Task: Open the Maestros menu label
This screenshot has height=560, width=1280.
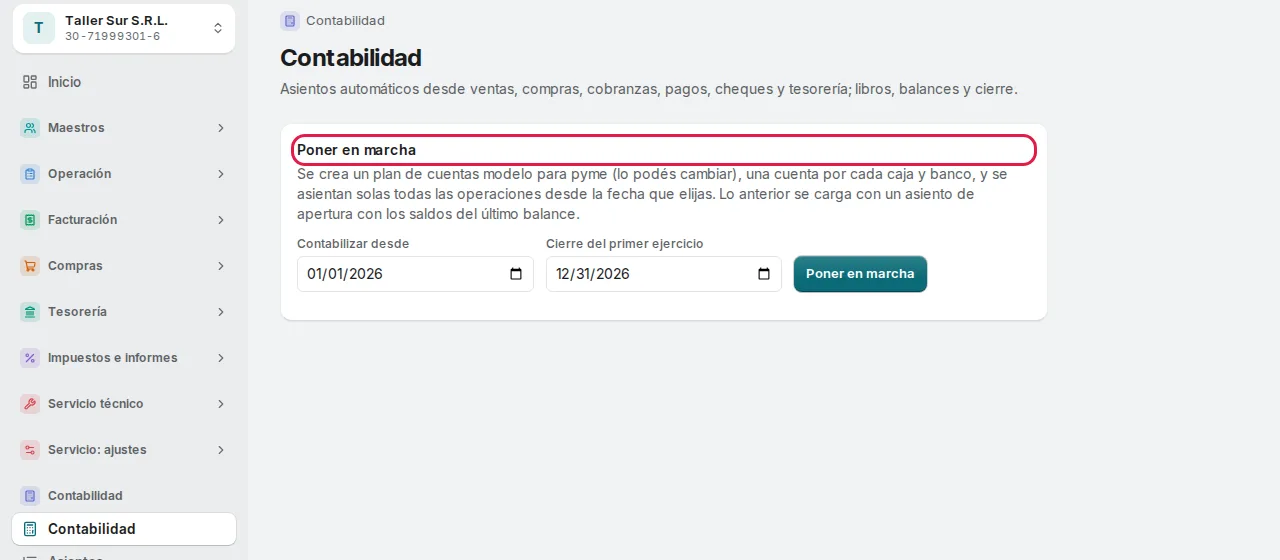Action: (x=76, y=128)
